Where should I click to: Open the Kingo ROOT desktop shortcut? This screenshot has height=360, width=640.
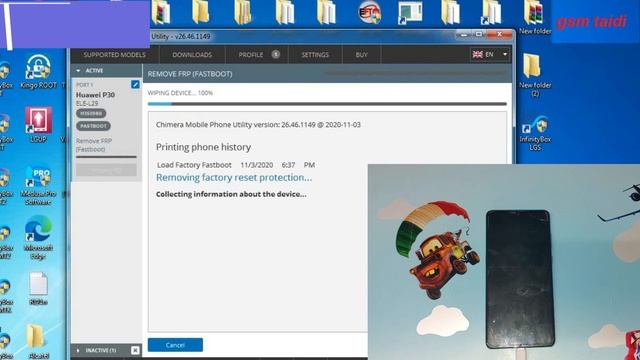click(x=38, y=72)
